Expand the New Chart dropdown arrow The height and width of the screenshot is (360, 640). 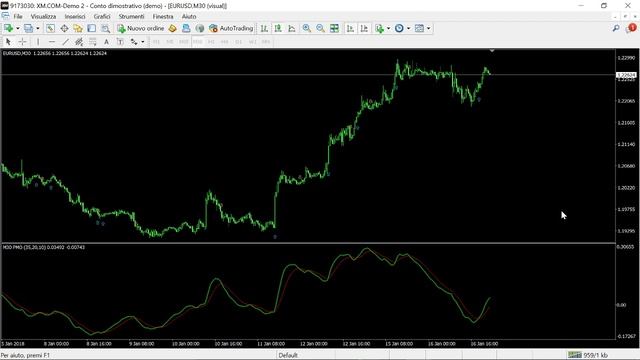(18, 28)
